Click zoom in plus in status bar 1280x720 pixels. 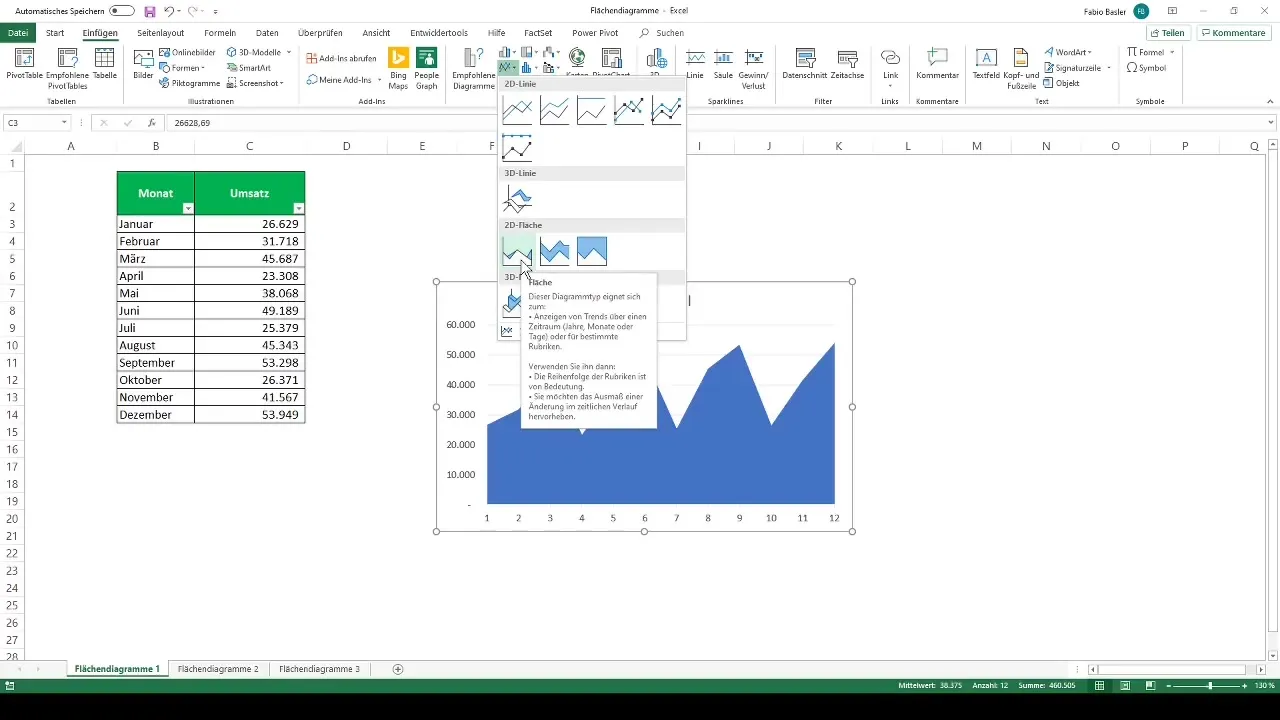(1245, 686)
